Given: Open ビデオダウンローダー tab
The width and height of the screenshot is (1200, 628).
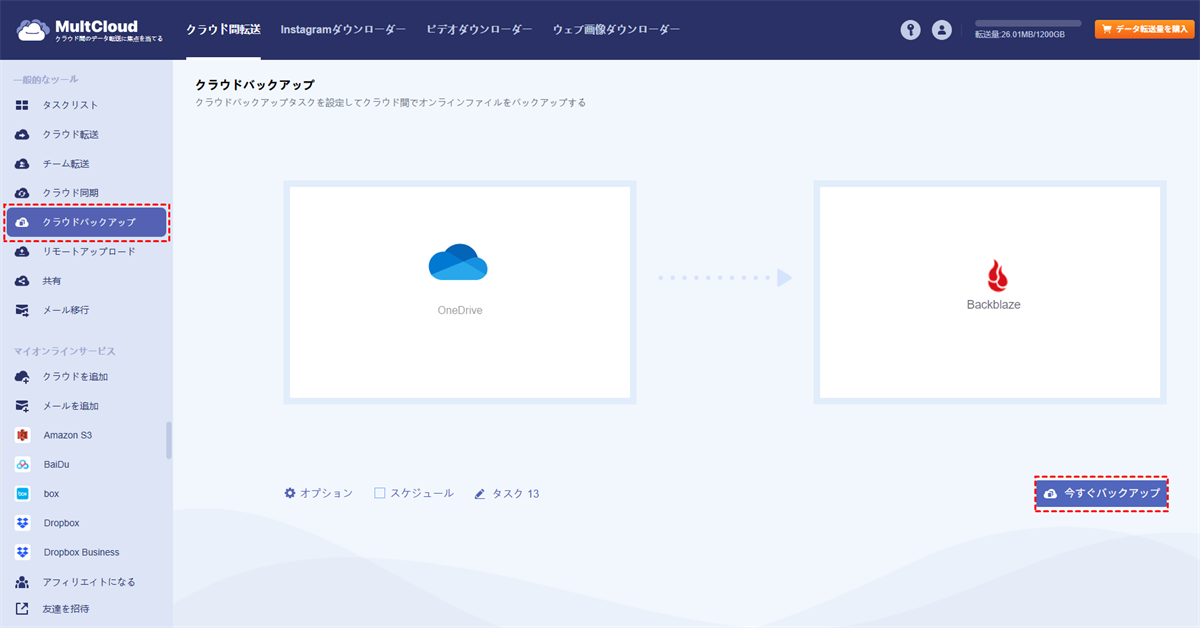Looking at the screenshot, I should [x=479, y=30].
